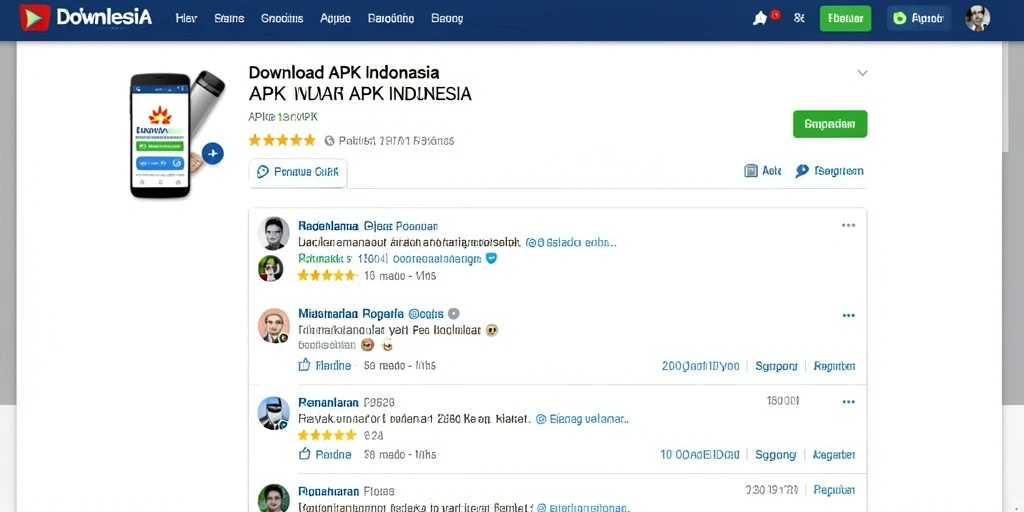Open options for Renanlaran review

tap(848, 402)
